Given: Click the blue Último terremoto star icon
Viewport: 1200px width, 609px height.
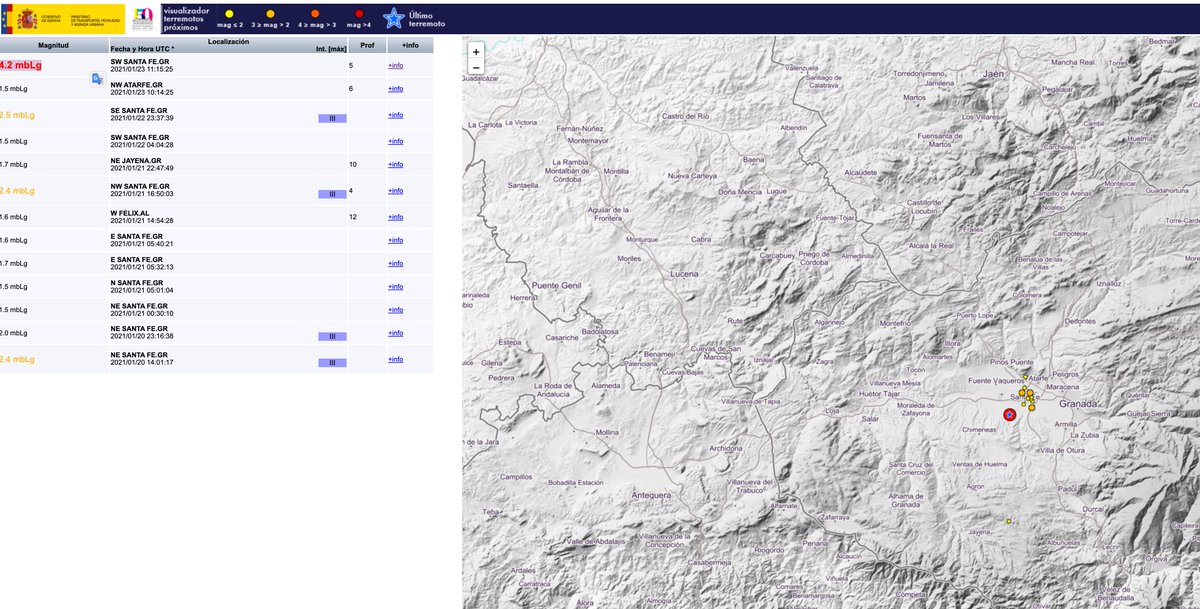Looking at the screenshot, I should point(395,18).
